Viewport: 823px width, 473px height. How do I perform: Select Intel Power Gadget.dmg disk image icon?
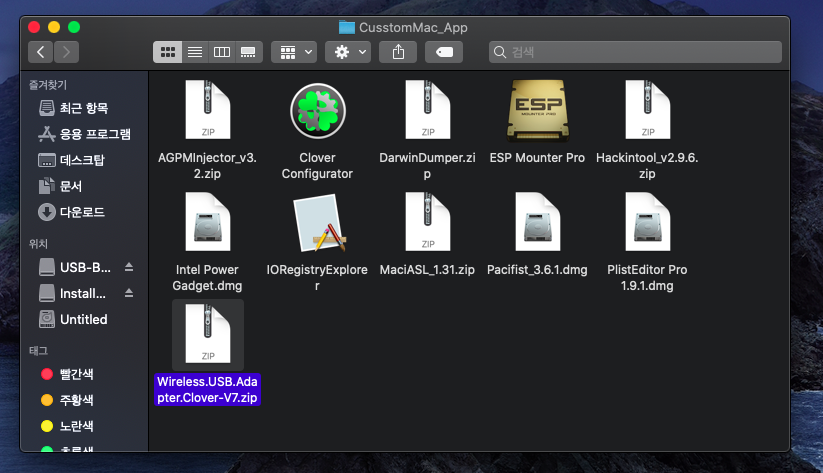[207, 222]
